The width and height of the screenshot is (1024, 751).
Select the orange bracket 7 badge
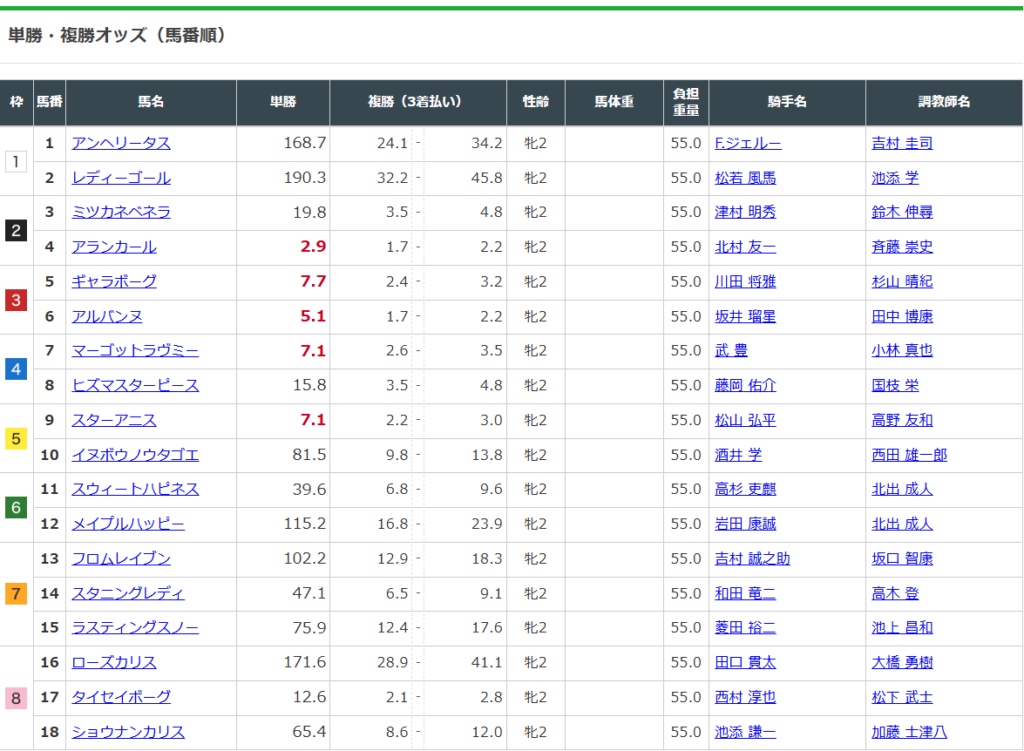point(16,594)
